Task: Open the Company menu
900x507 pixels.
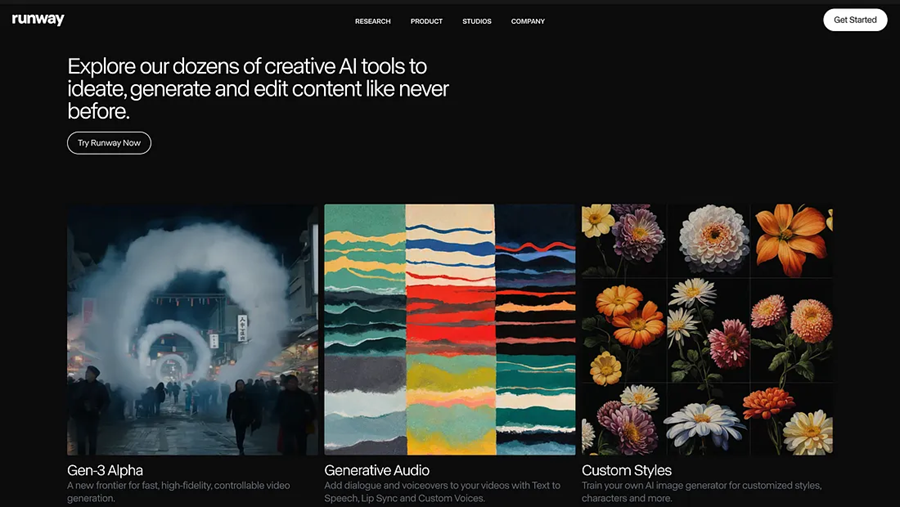Action: [x=528, y=21]
